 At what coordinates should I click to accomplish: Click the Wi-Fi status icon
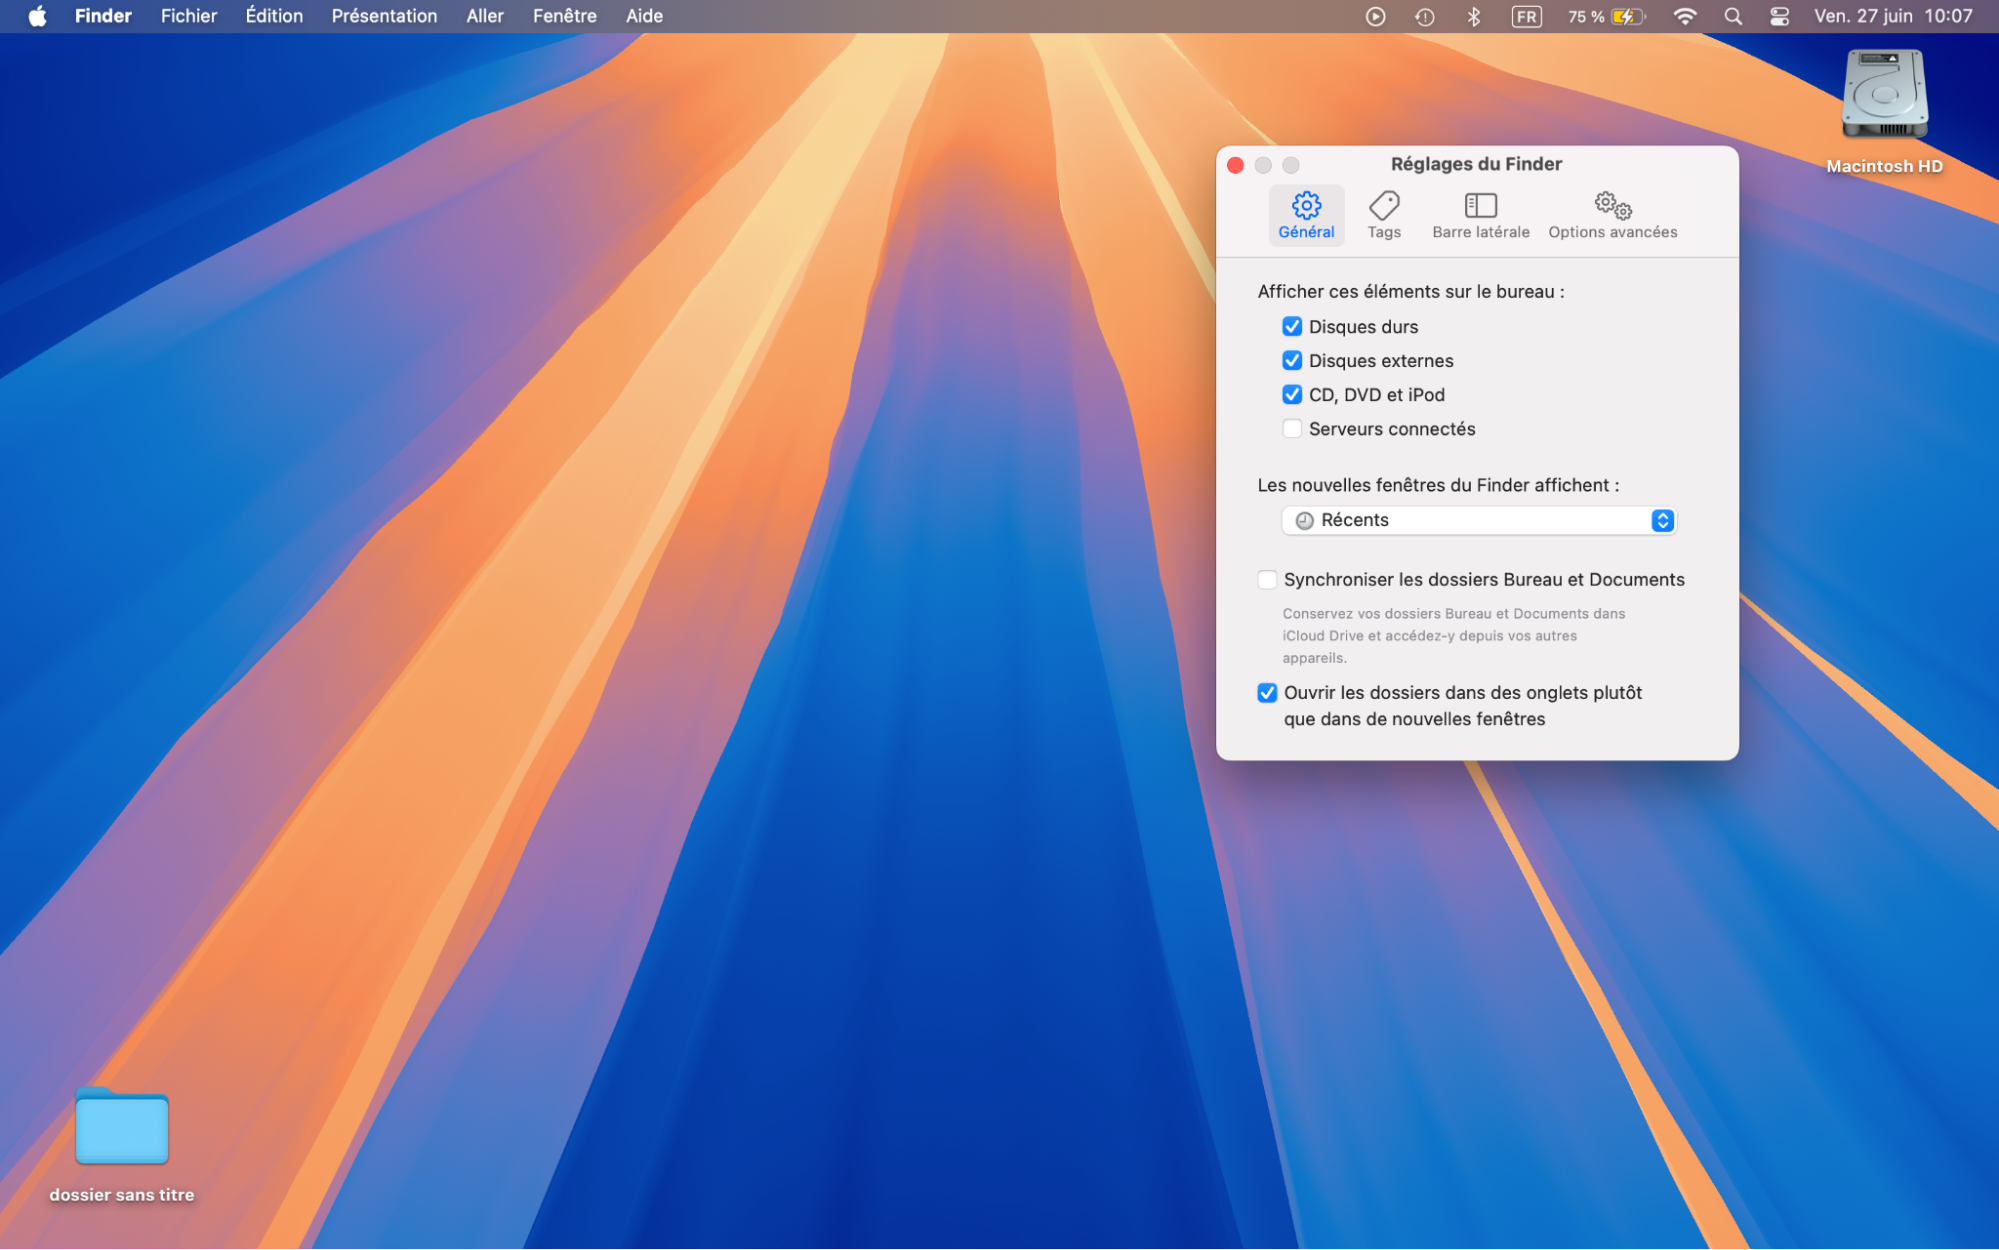(x=1685, y=16)
